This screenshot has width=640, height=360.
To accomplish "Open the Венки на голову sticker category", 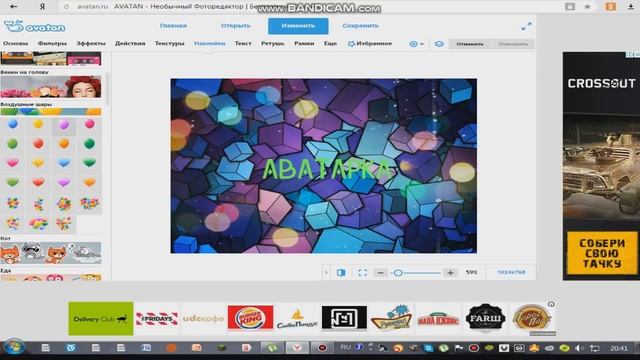I will point(51,87).
